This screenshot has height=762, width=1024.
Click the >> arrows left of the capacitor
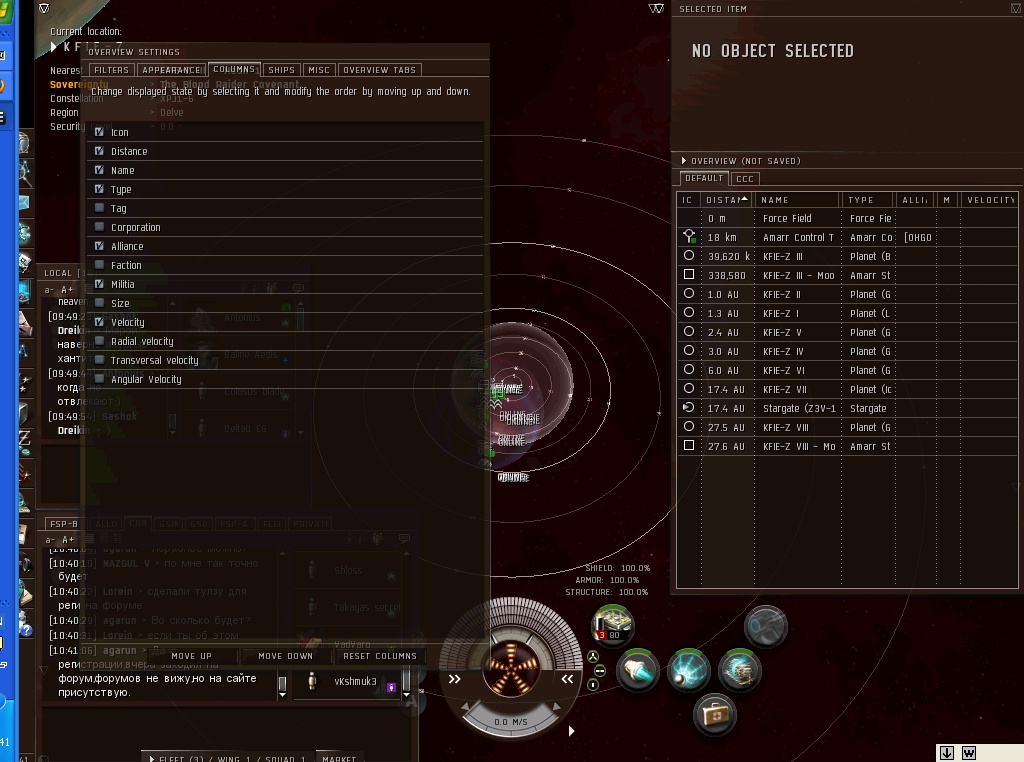455,679
